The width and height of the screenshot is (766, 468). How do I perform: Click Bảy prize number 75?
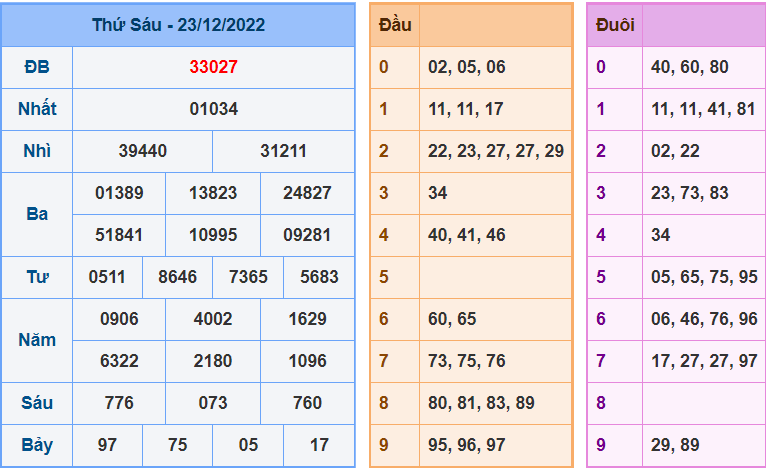[x=177, y=445]
